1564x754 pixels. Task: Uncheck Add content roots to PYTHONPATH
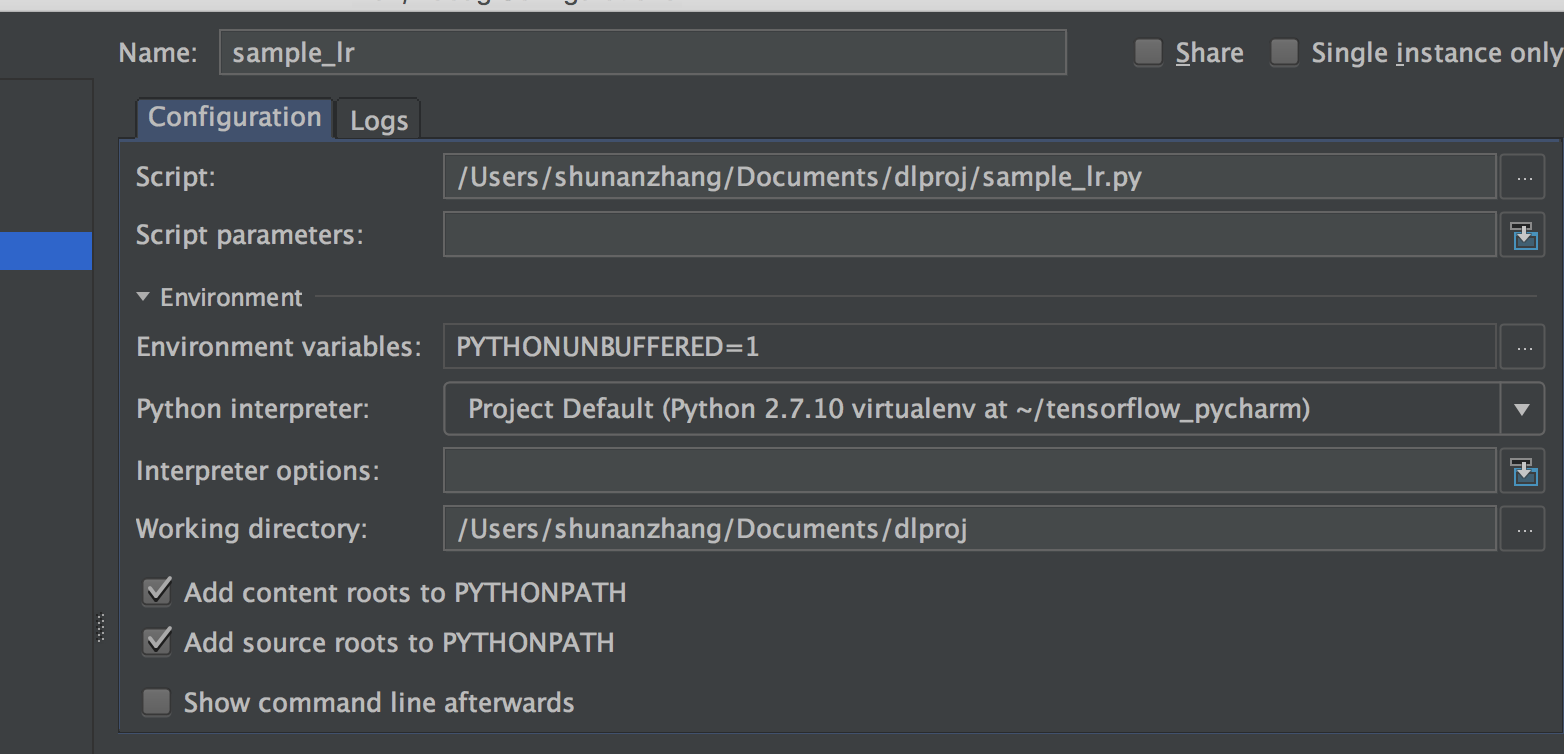click(x=157, y=592)
